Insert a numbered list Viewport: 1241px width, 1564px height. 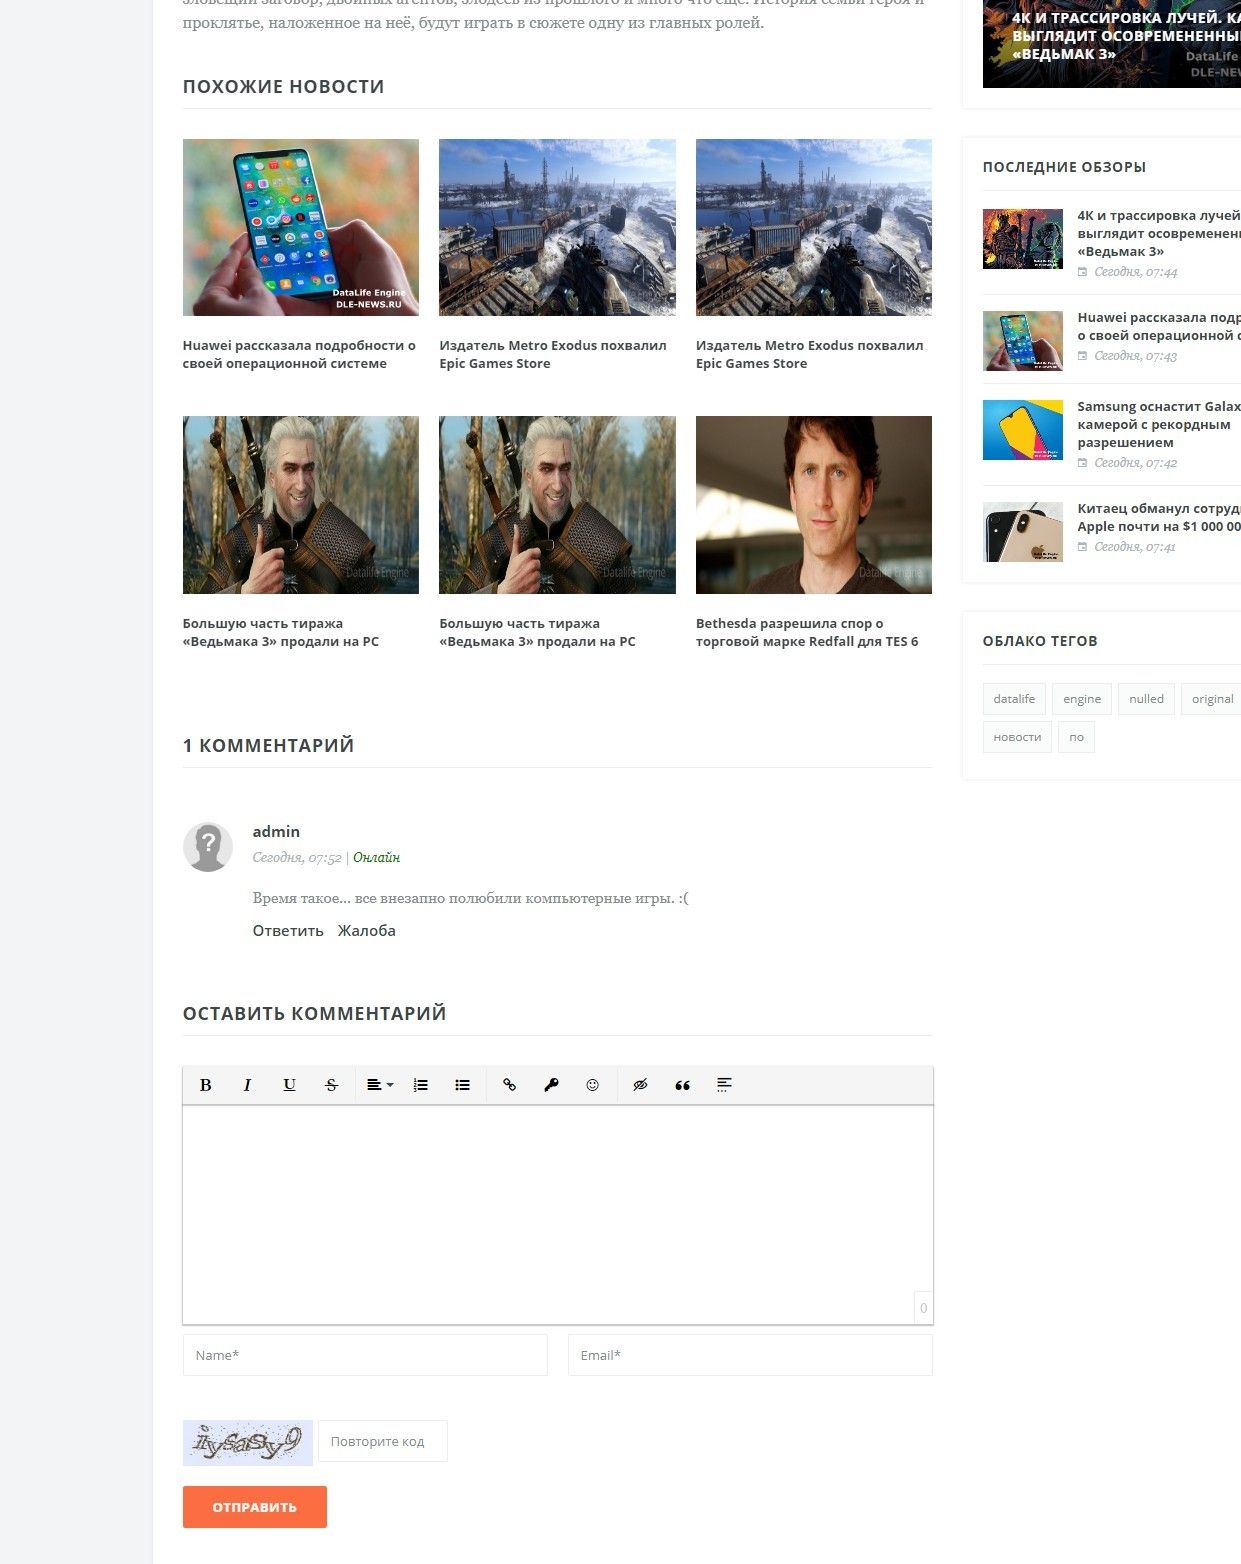[421, 1085]
